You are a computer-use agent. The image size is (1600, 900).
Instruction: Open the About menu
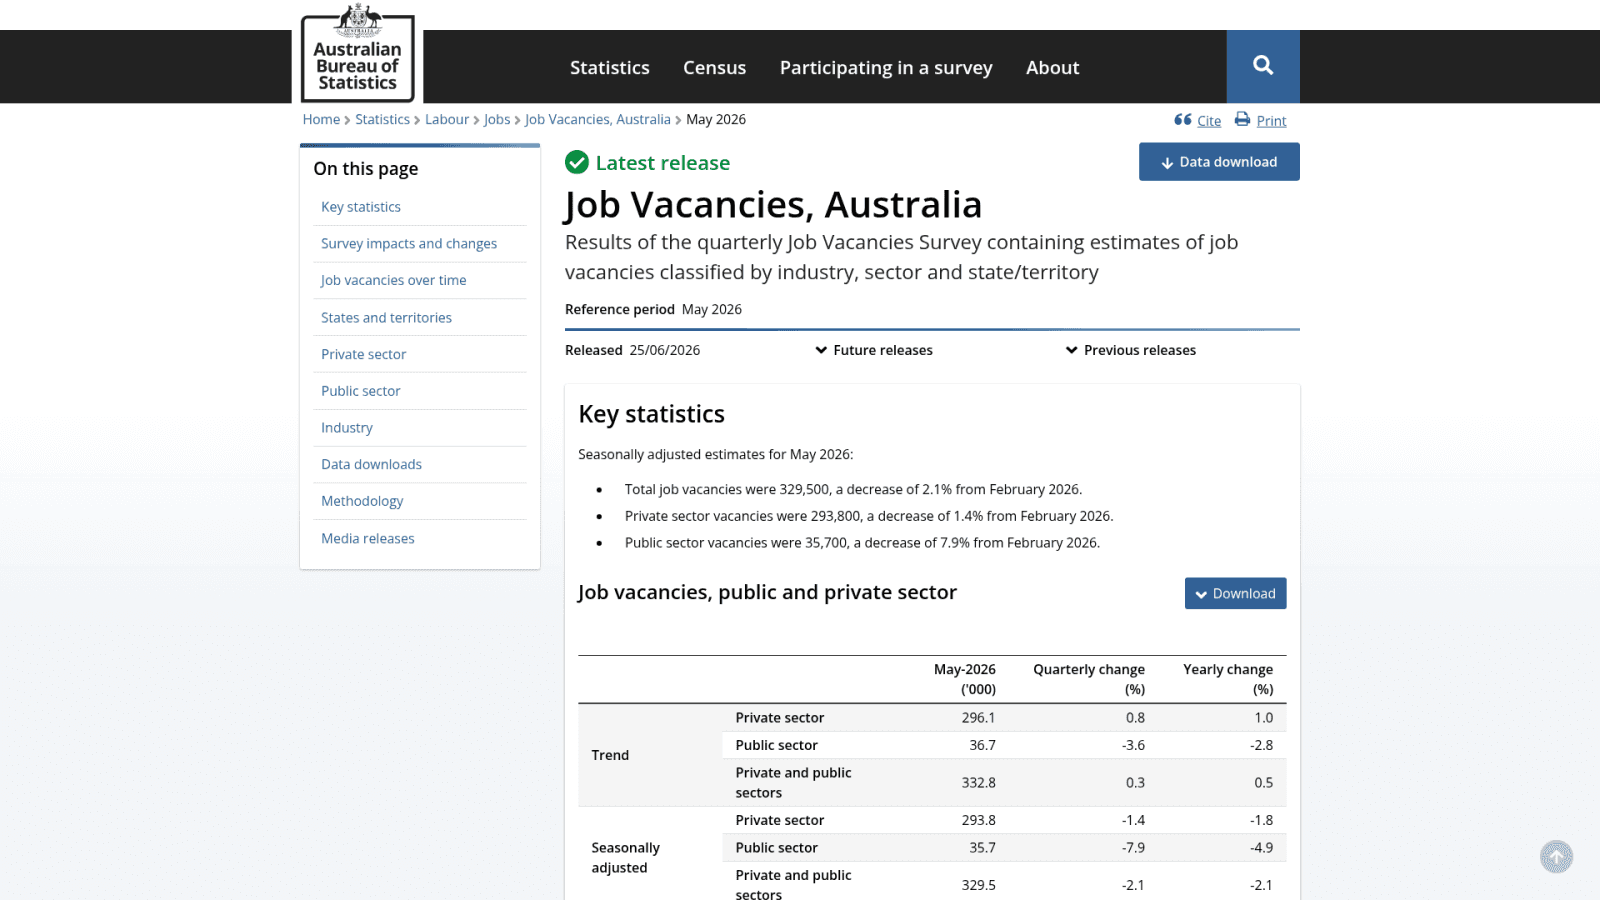pos(1052,67)
